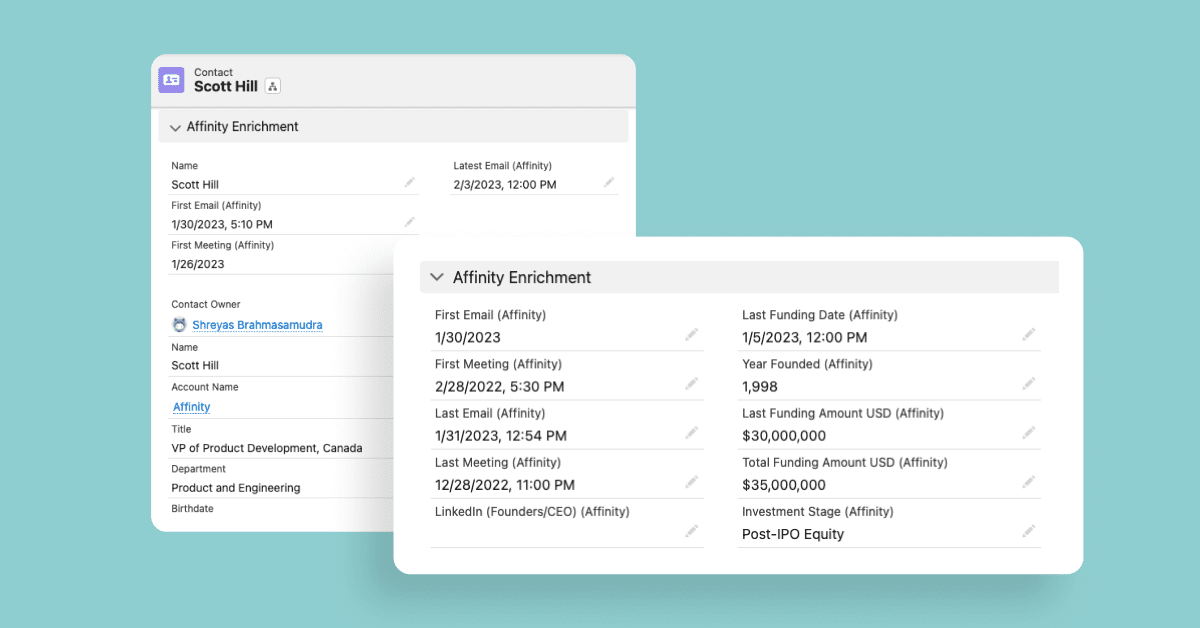Edit Year Founded pencil icon

(x=1028, y=384)
